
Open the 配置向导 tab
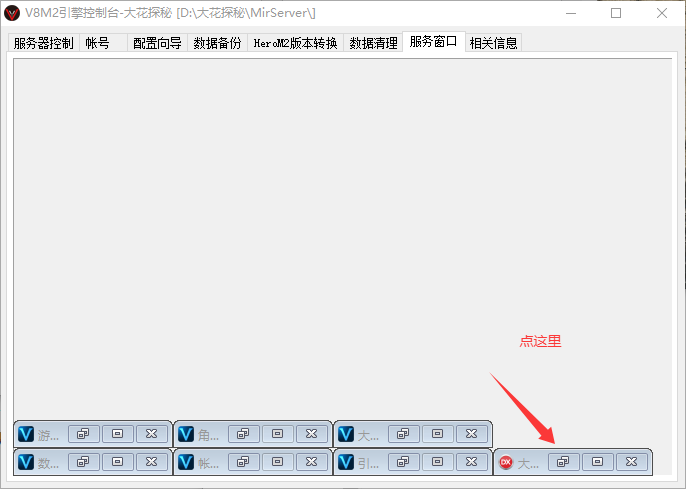157,43
